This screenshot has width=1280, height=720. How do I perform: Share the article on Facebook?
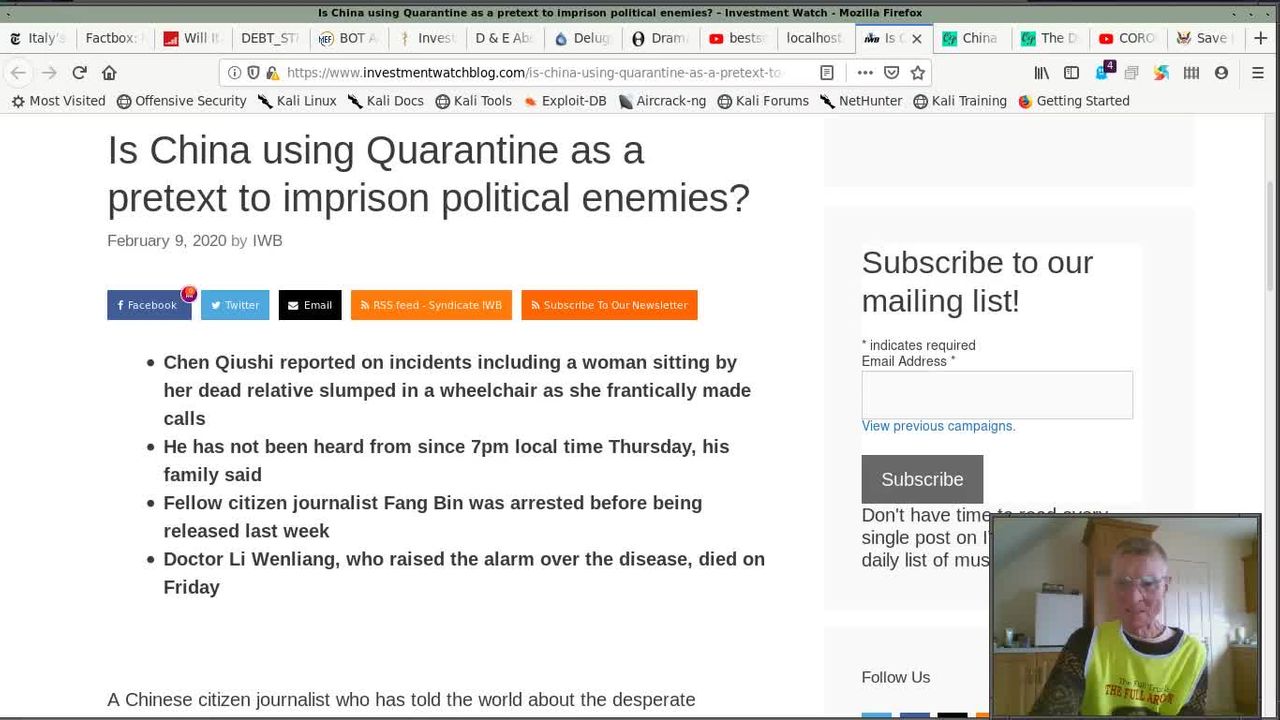[148, 305]
